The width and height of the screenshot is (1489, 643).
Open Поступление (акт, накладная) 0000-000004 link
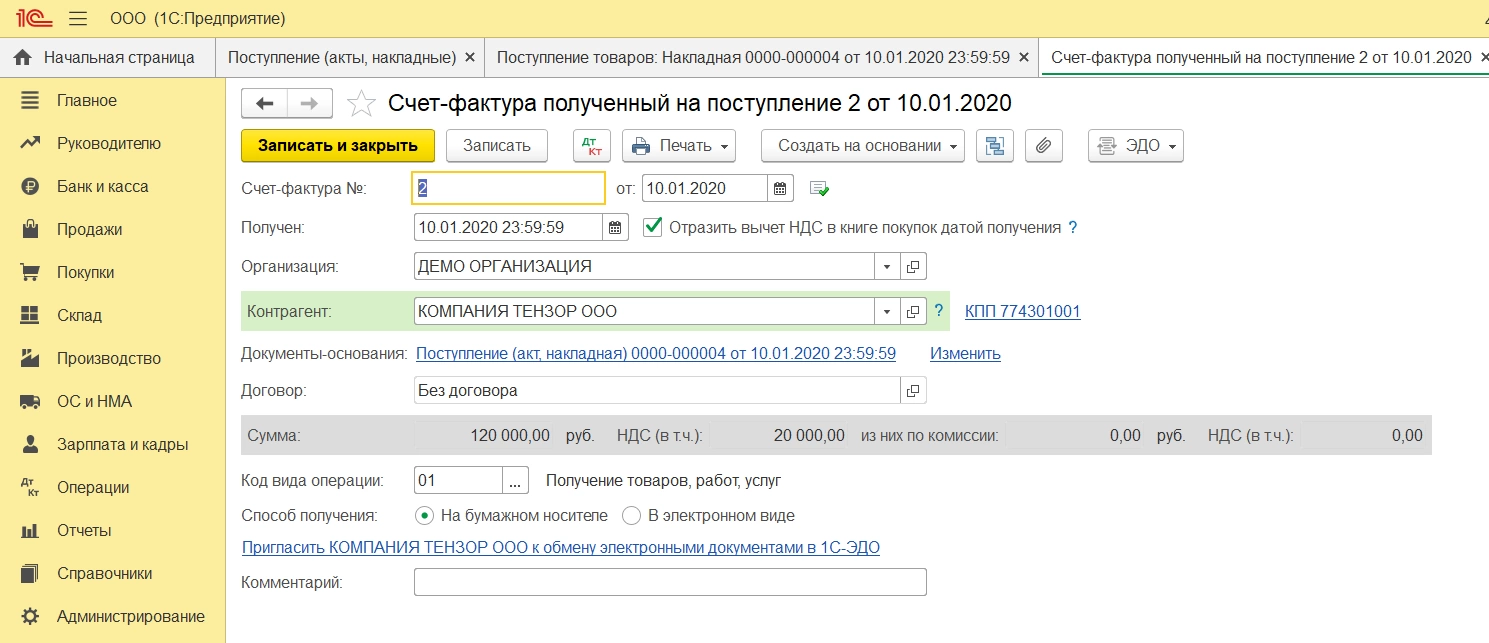(656, 353)
